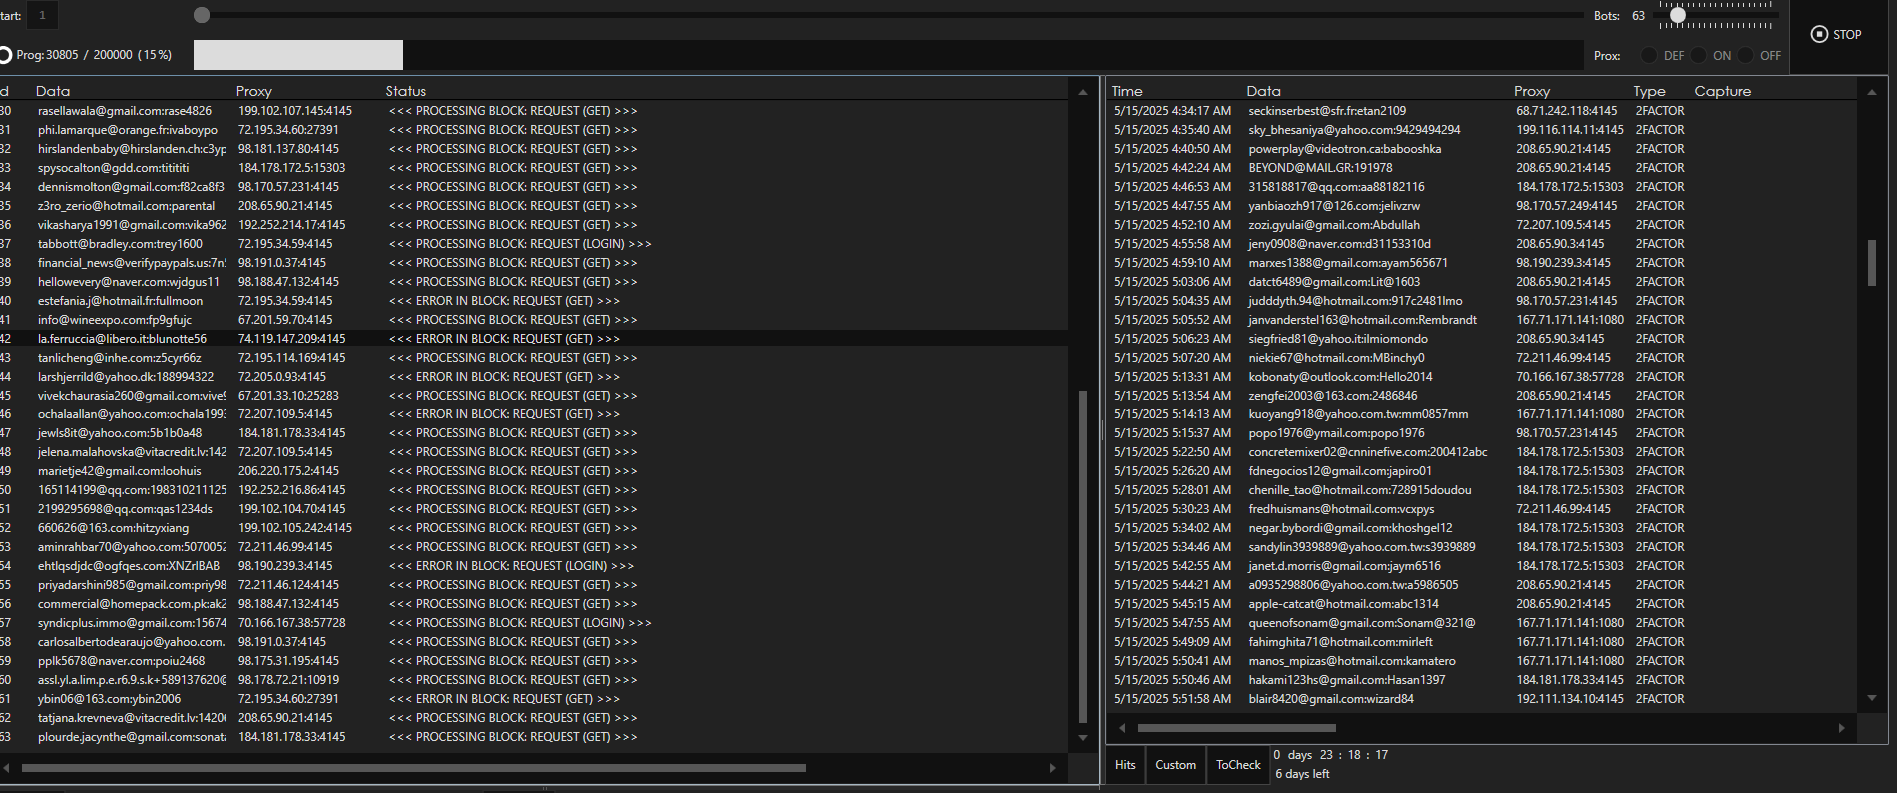Screen dimensions: 1897x793
Task: Open the Custom tab
Action: click(1175, 765)
